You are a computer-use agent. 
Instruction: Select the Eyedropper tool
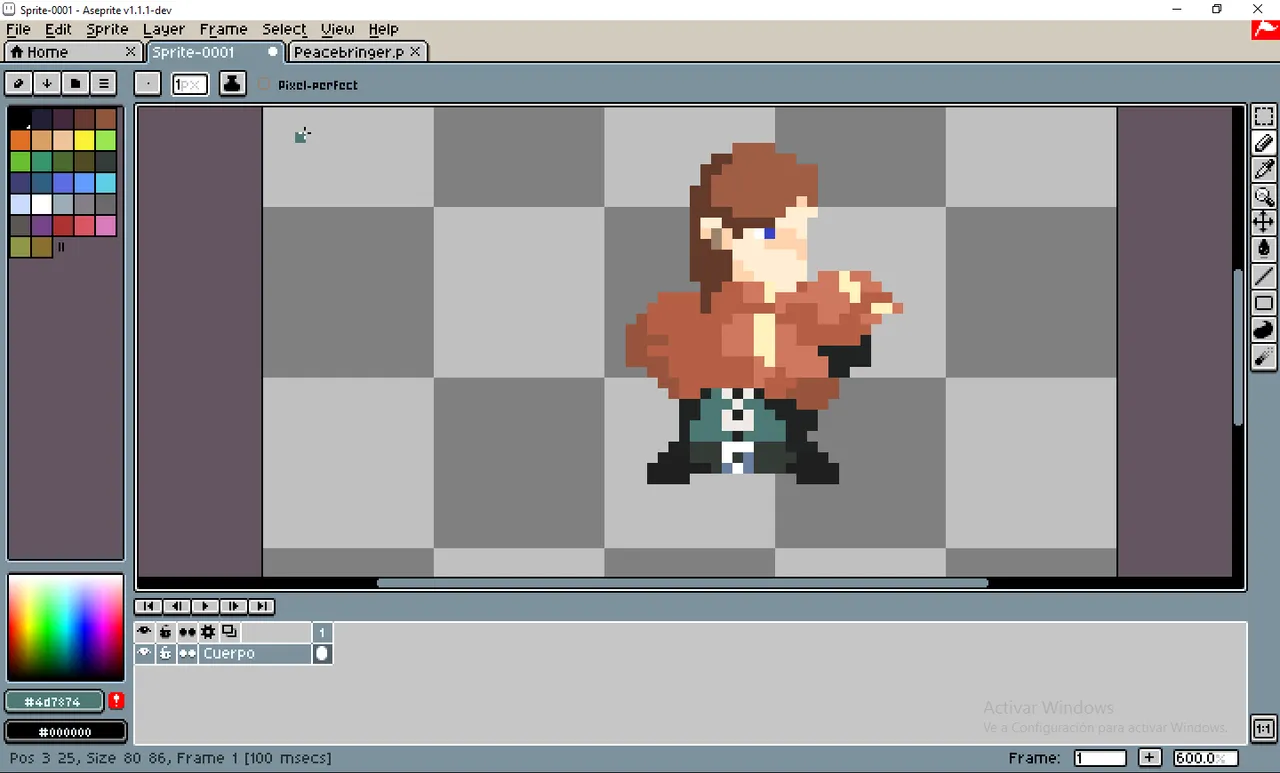(1263, 169)
